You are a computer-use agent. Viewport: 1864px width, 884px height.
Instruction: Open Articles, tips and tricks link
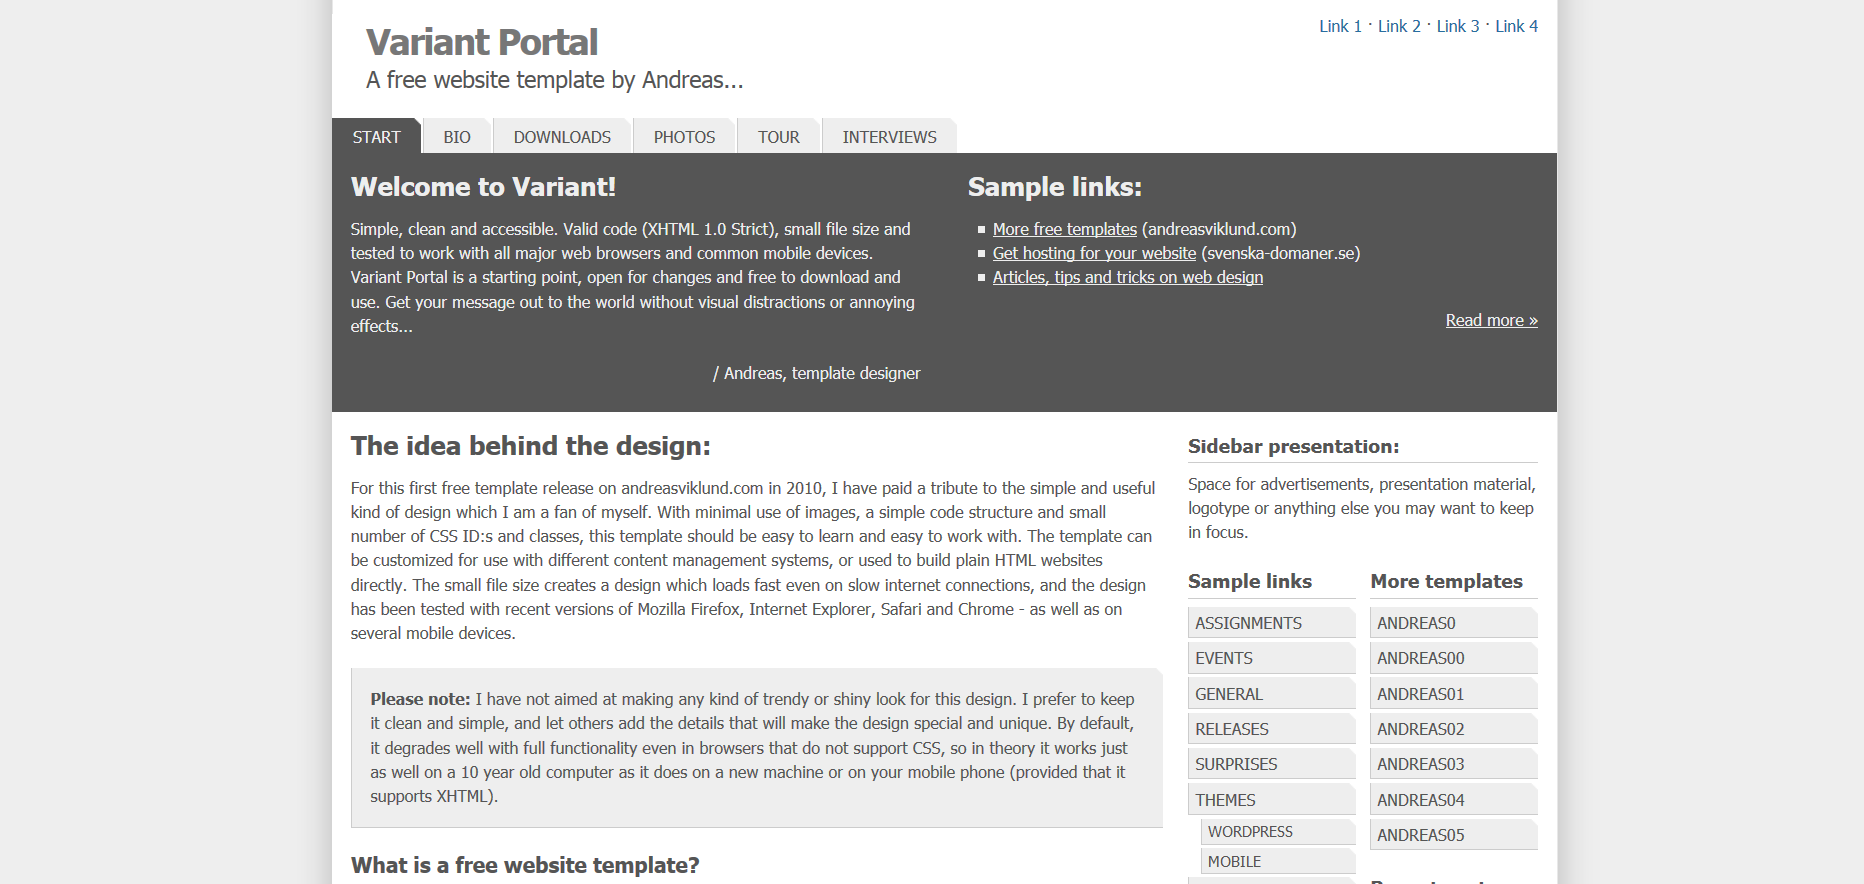coord(1127,277)
